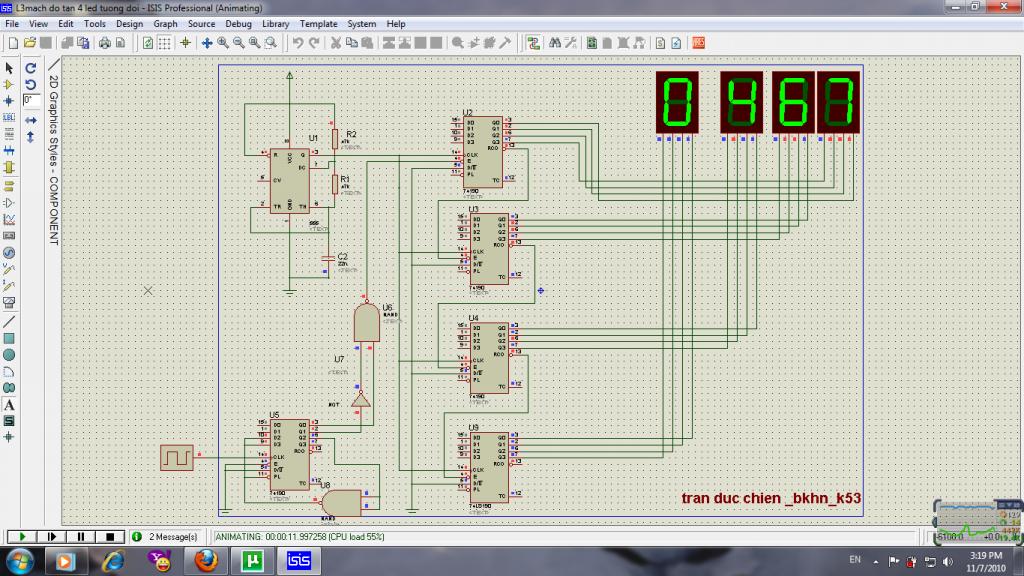This screenshot has height=576, width=1024.
Task: Zoom in using magnifier plus icon
Action: (x=223, y=43)
